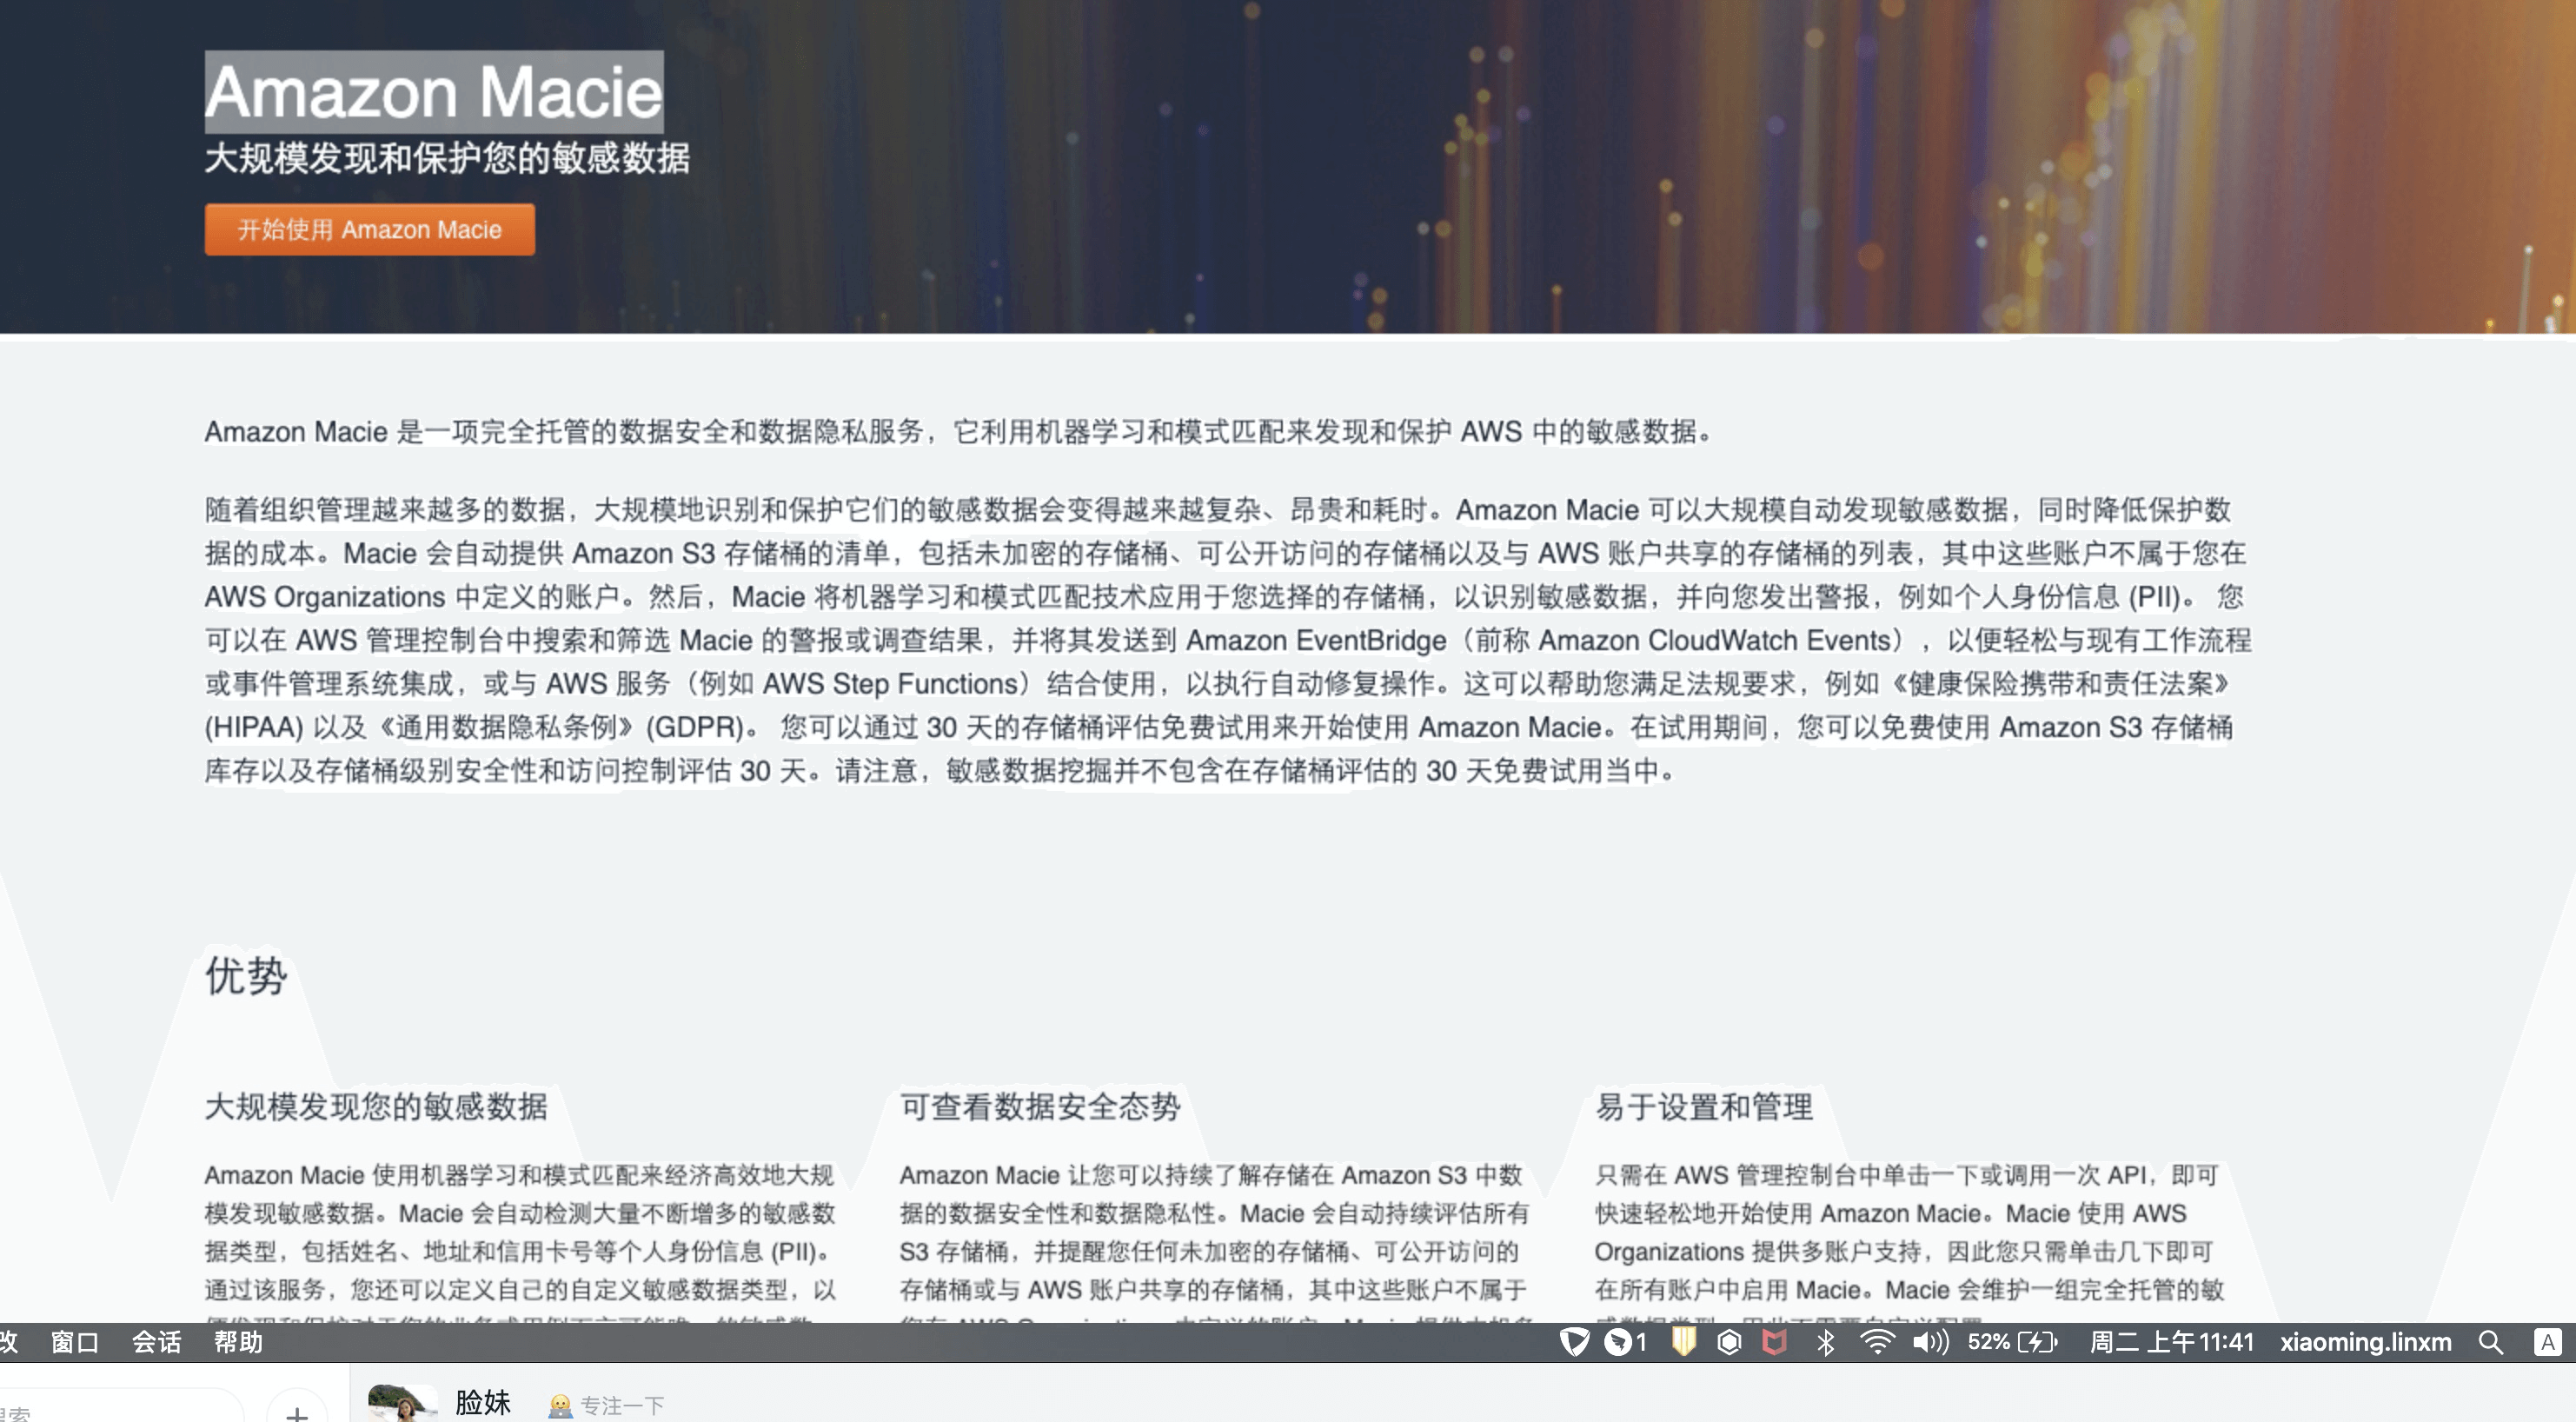Open Spotlight search magnifier icon

point(2490,1342)
